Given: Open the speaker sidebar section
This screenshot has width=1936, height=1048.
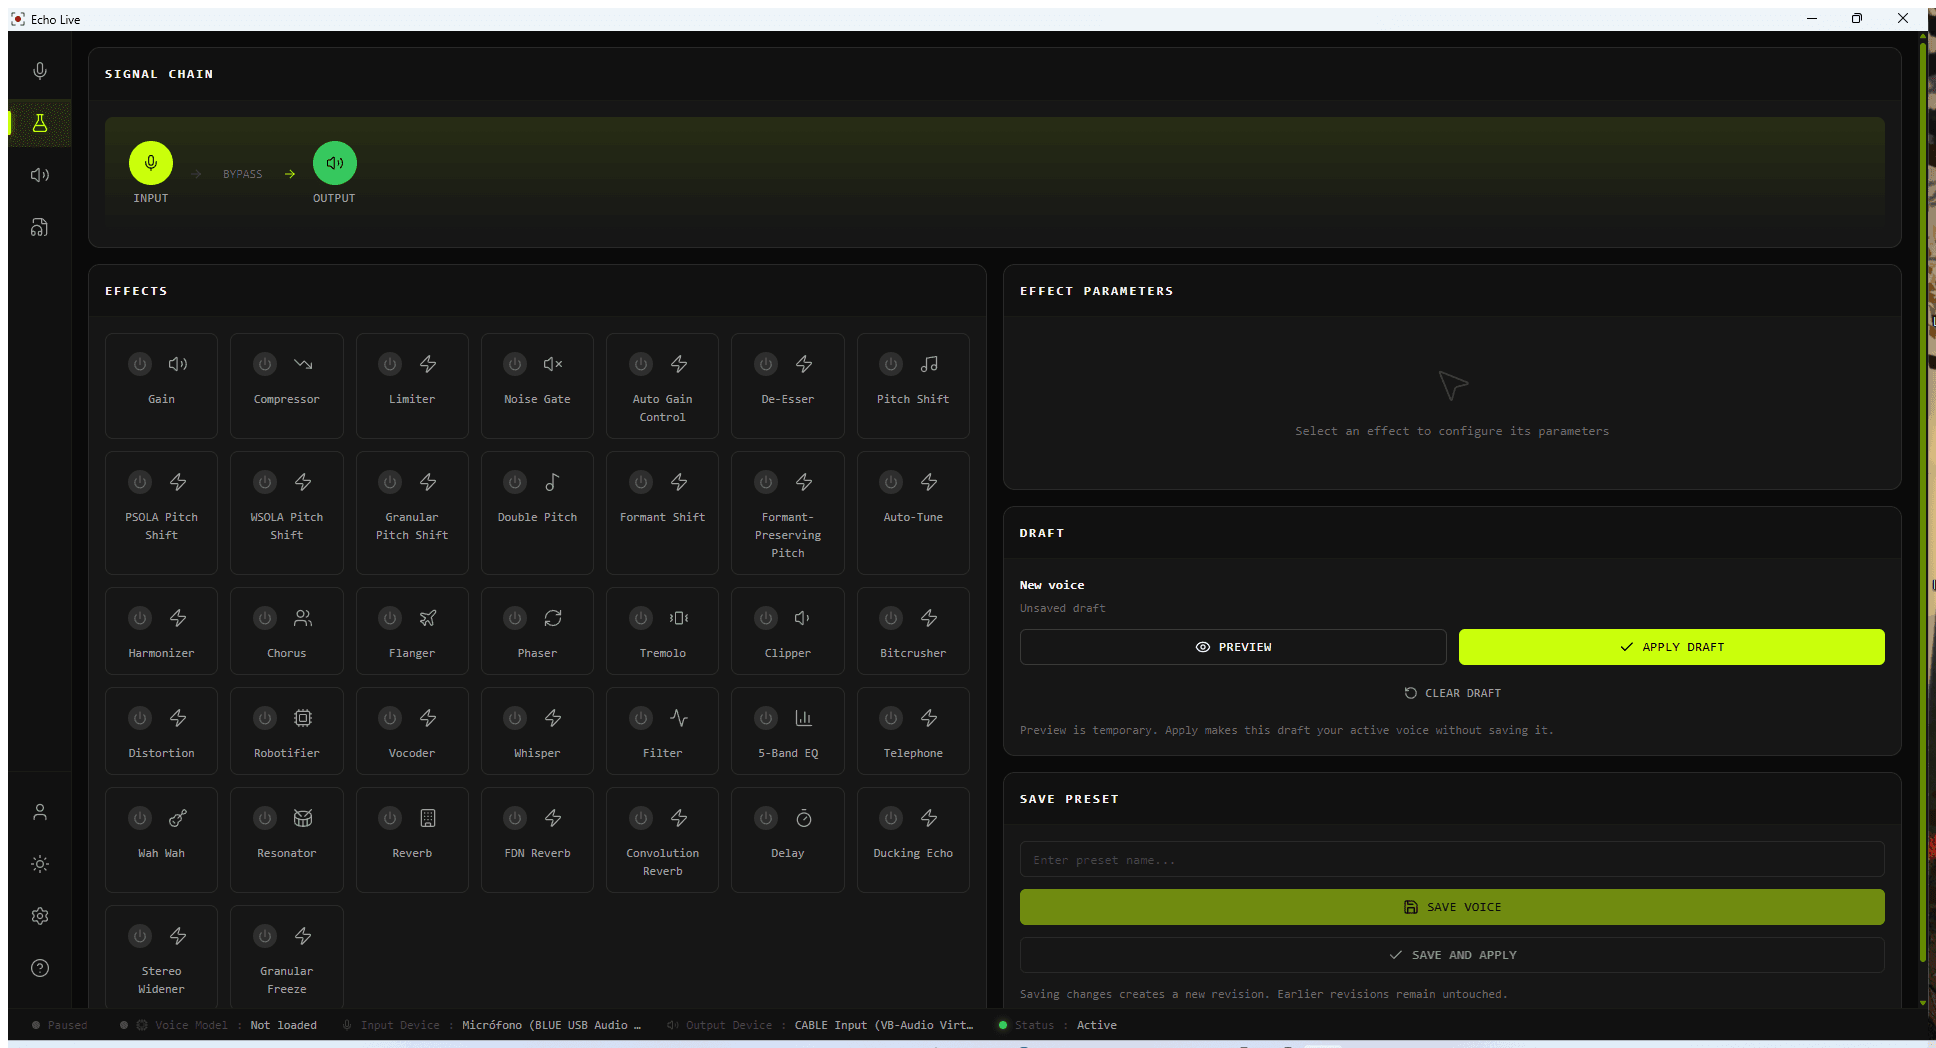Looking at the screenshot, I should click(x=40, y=175).
